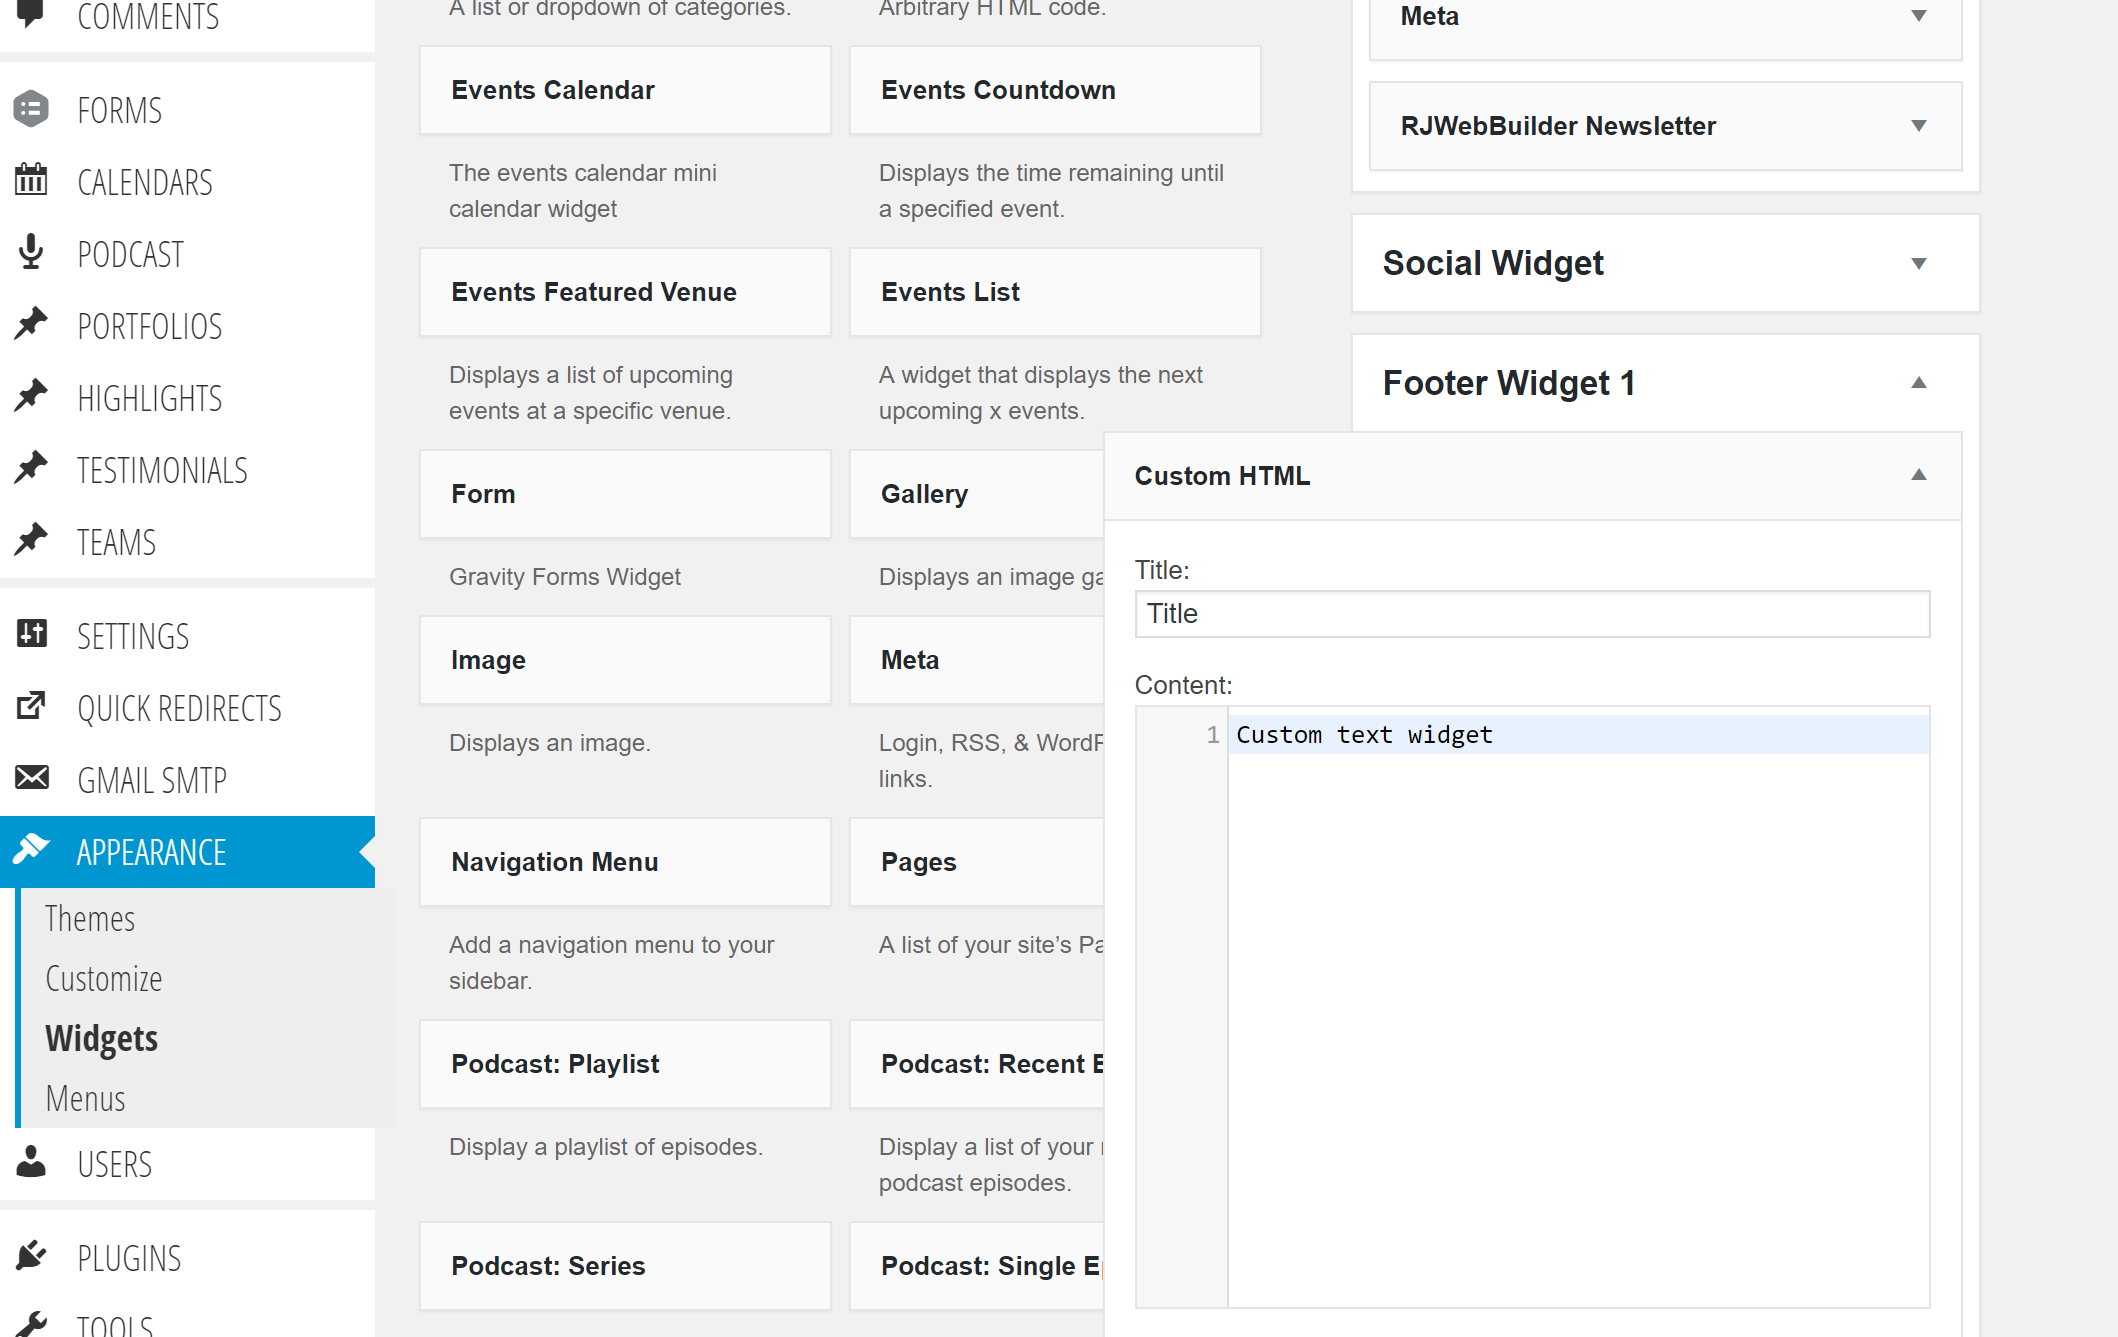The height and width of the screenshot is (1337, 2118).
Task: Open the Customize link under Appearance
Action: (x=104, y=978)
